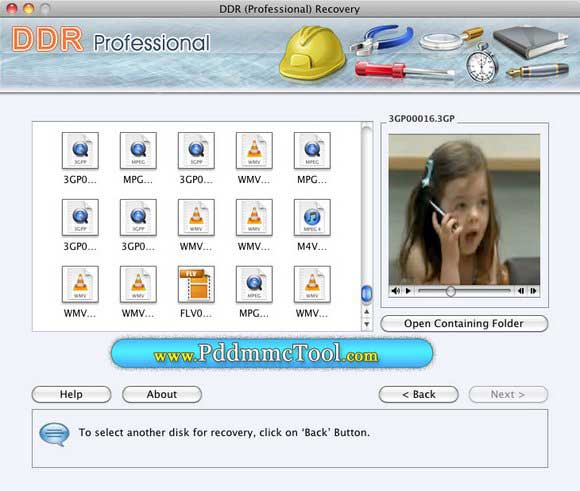This screenshot has height=491, width=580.
Task: Select the first 3GP0 file in top row
Action: click(x=80, y=151)
